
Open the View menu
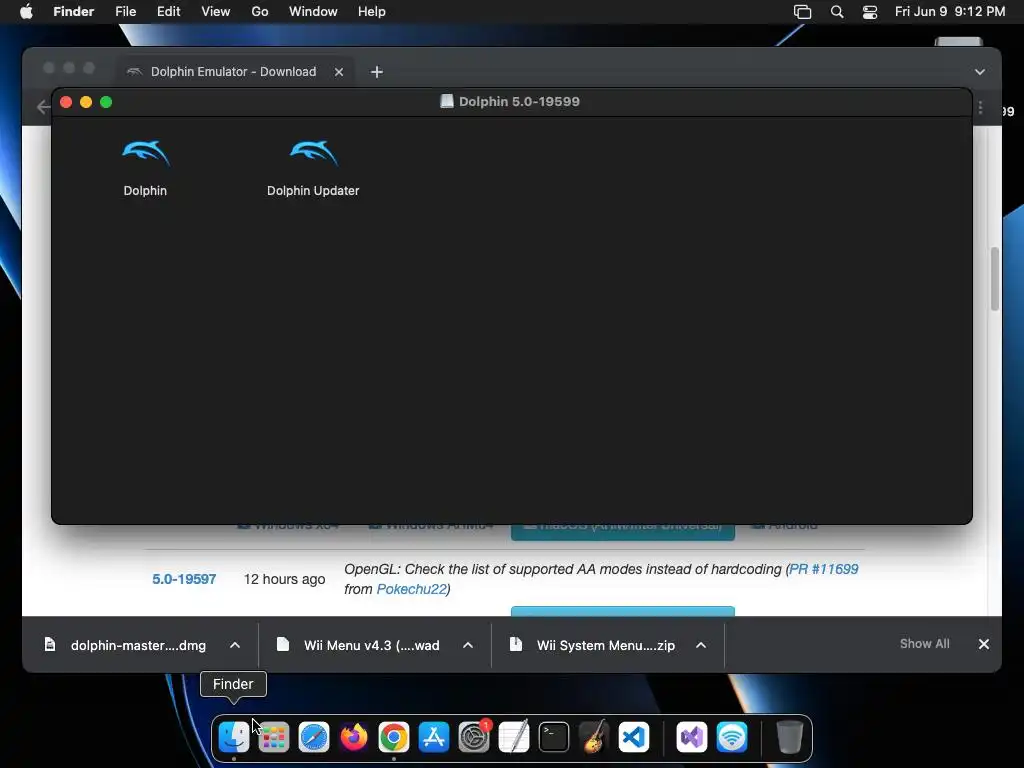point(216,12)
